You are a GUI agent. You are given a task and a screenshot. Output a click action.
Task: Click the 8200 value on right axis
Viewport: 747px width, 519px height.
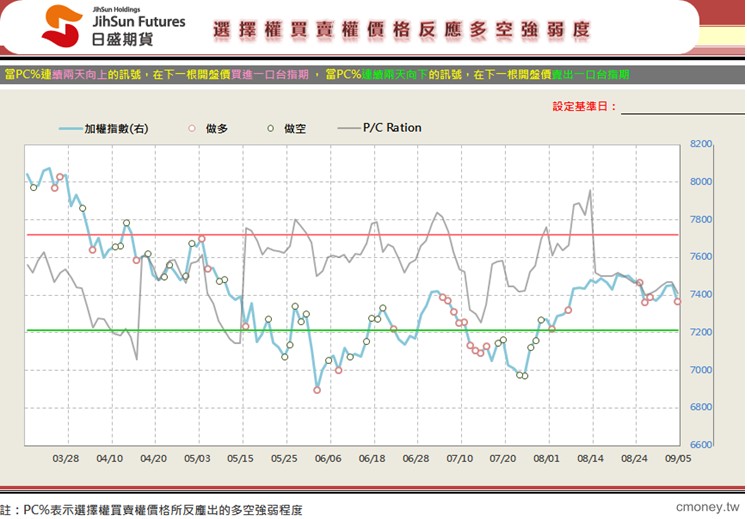701,144
